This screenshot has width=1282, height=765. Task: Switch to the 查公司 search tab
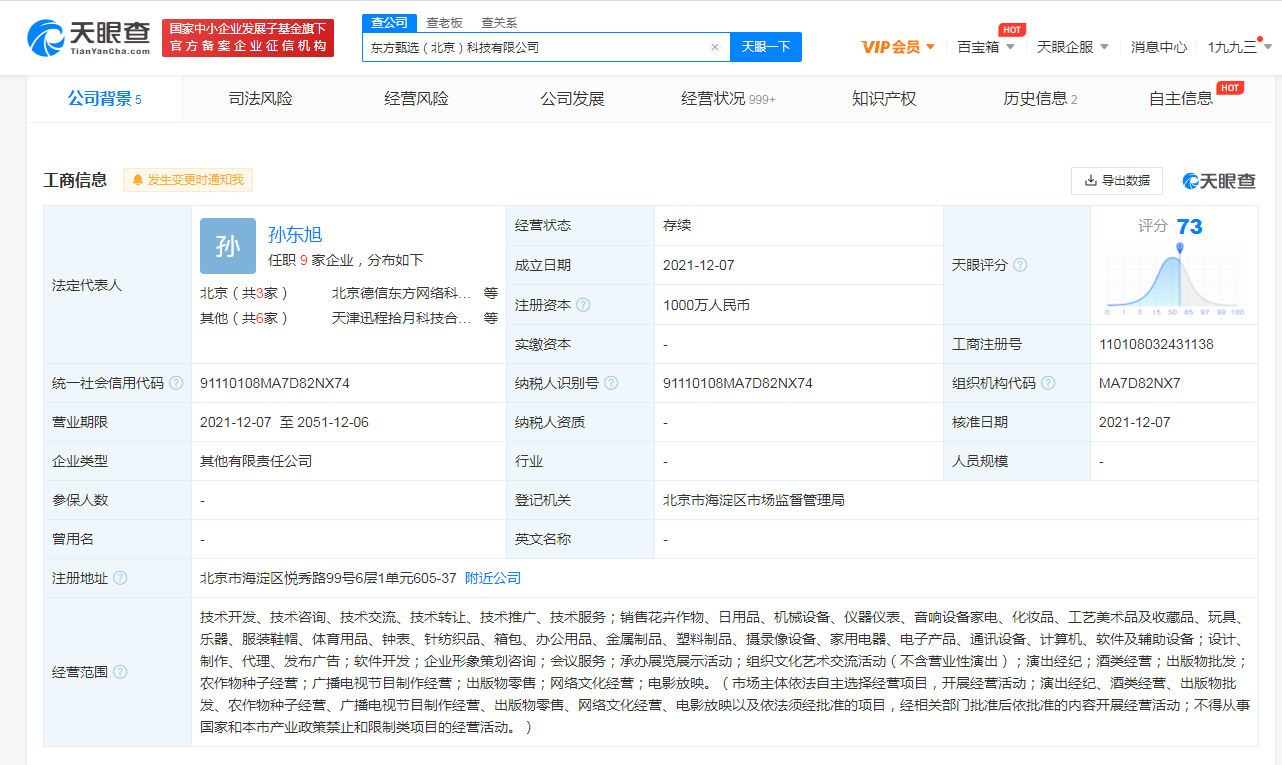(x=389, y=23)
